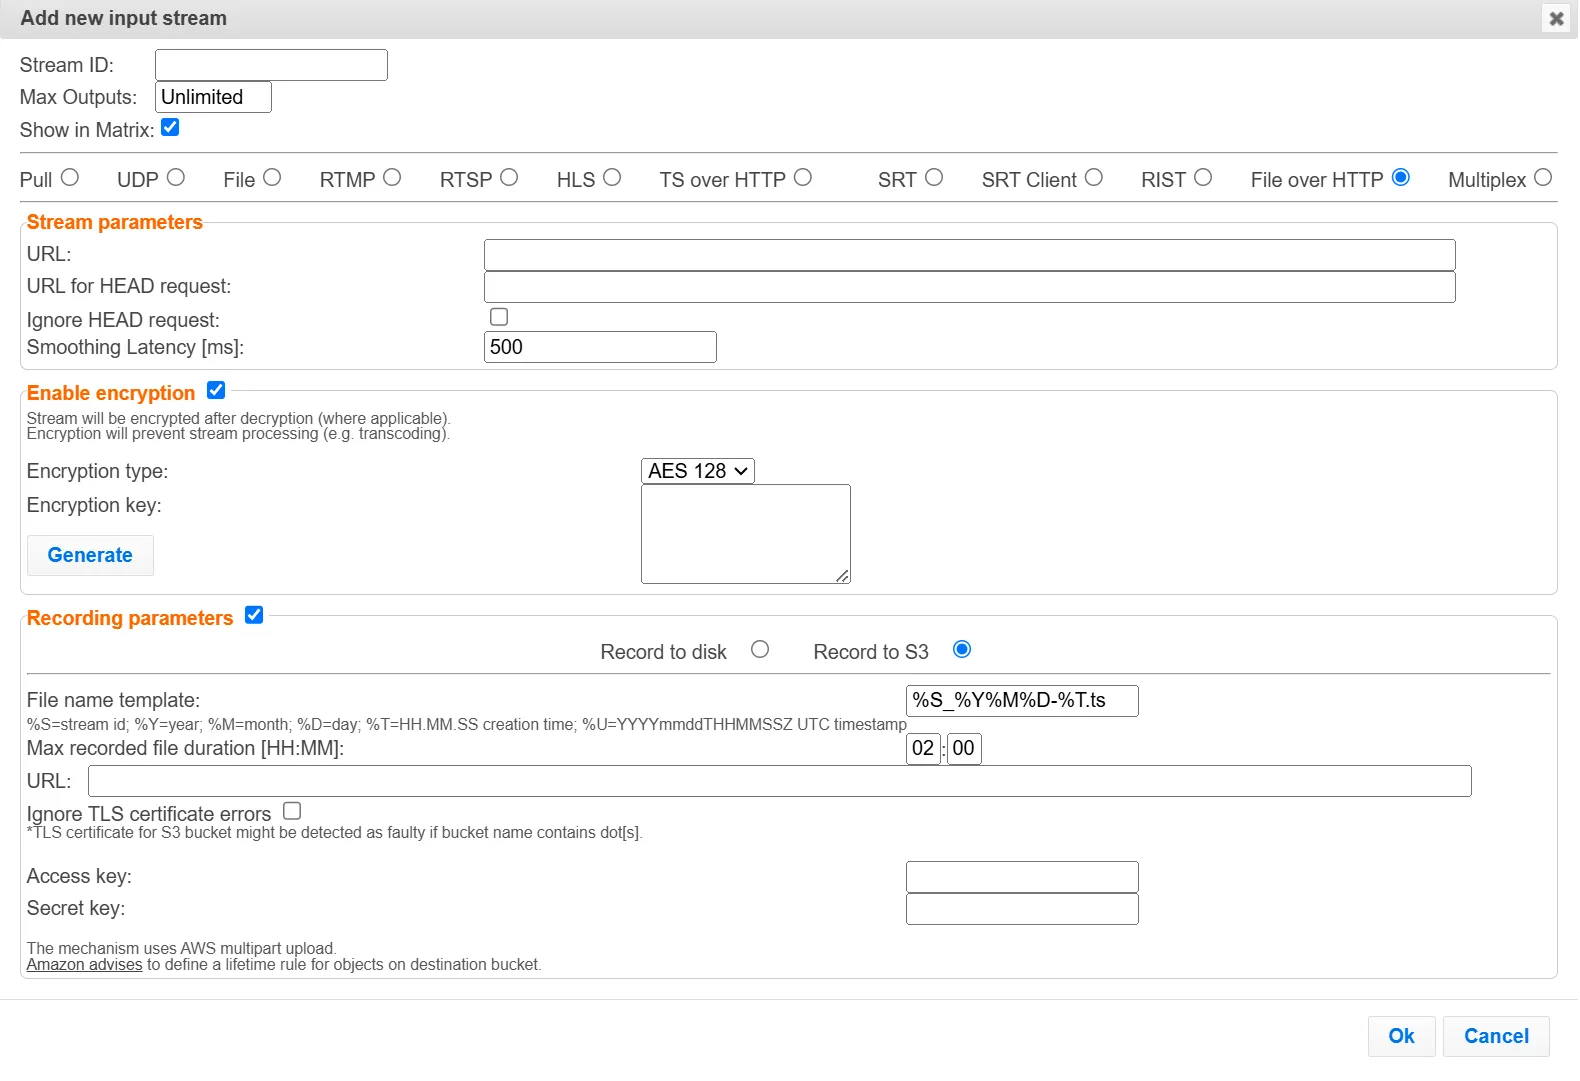This screenshot has width=1580, height=1081.
Task: Open the Encryption type AES 128 dropdown
Action: [698, 471]
